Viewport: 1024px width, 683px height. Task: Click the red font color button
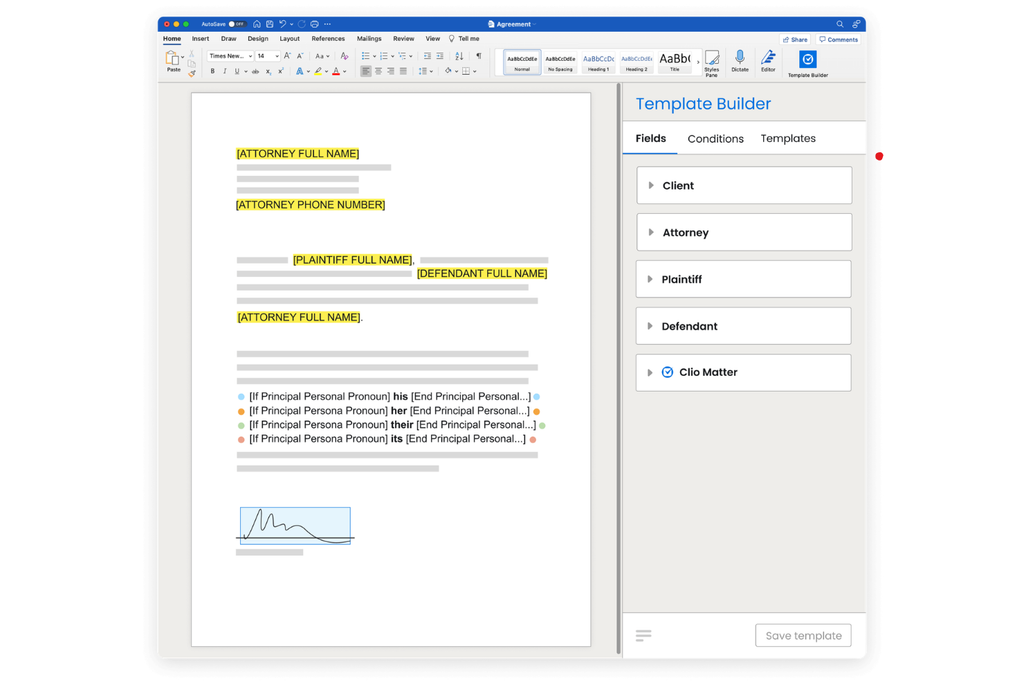[x=336, y=71]
